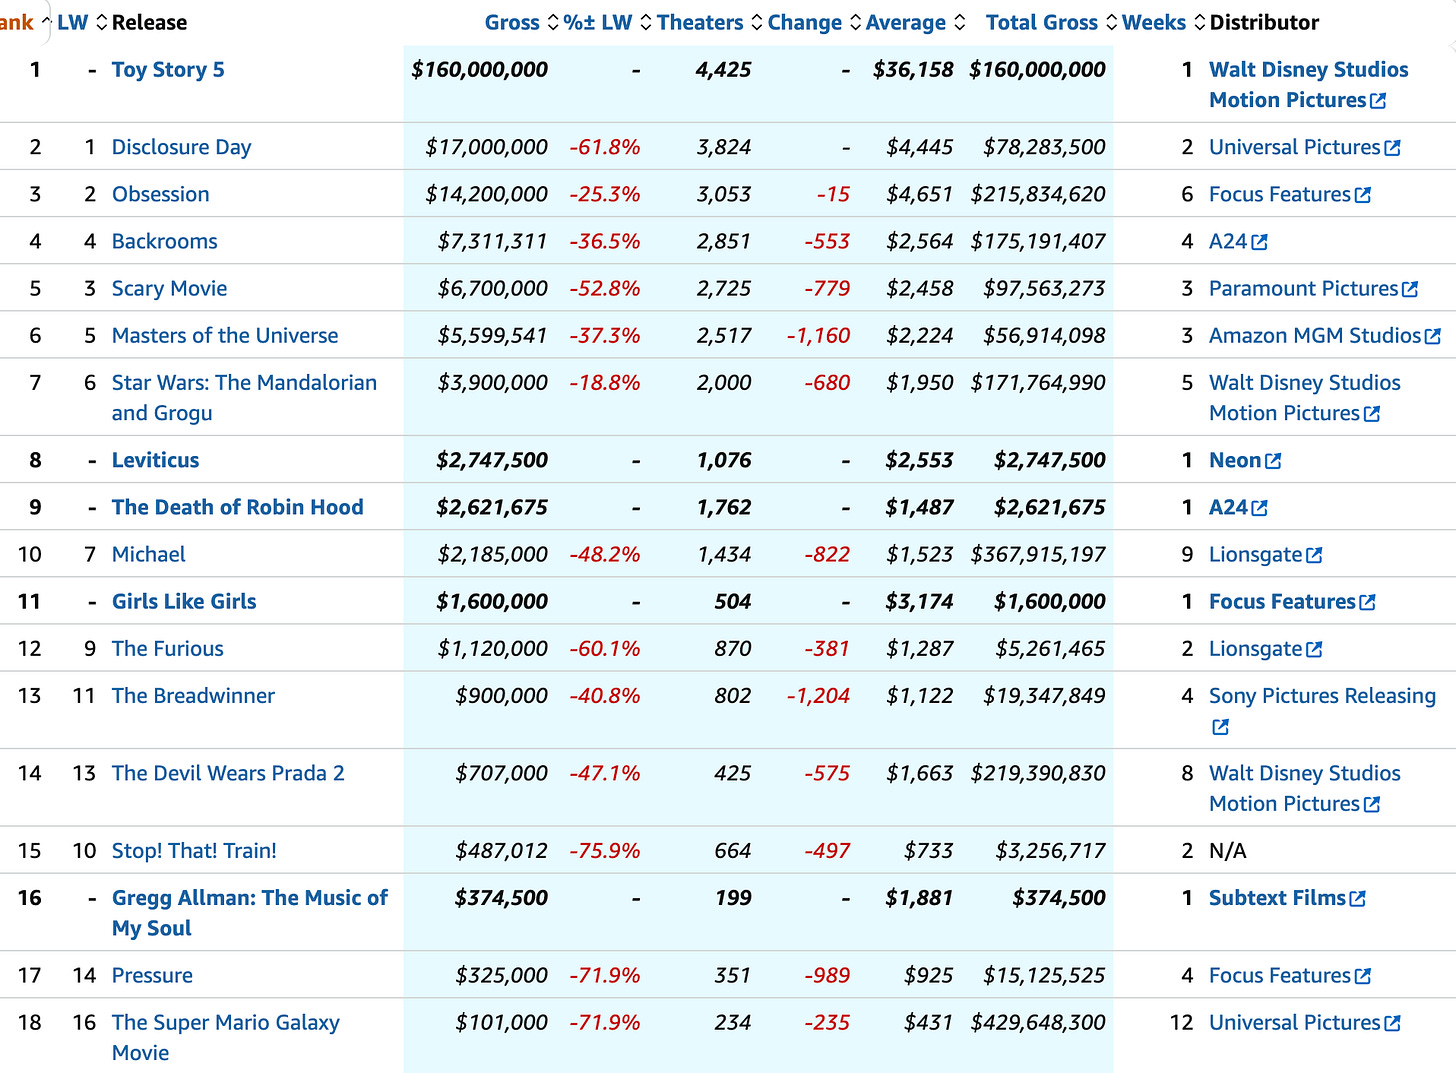Click external icon beside Paramount Pictures

[x=1410, y=289]
